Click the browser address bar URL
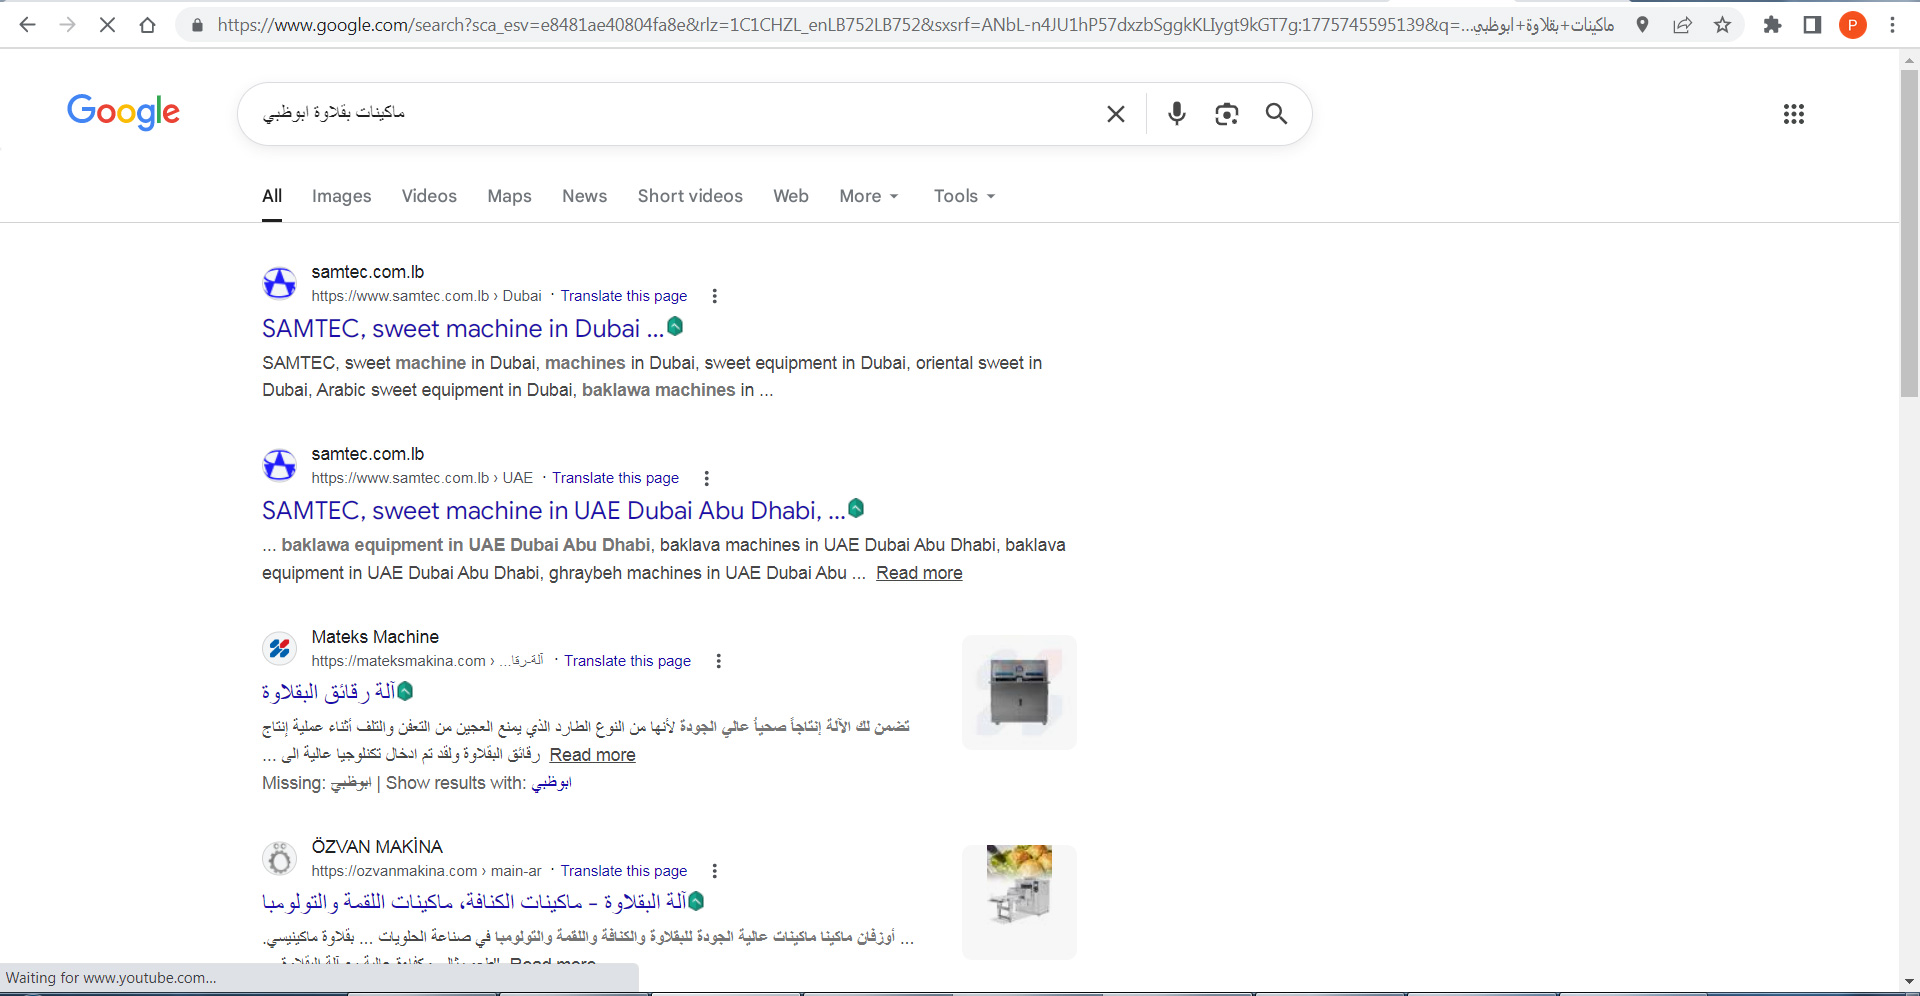The width and height of the screenshot is (1920, 996). tap(915, 25)
